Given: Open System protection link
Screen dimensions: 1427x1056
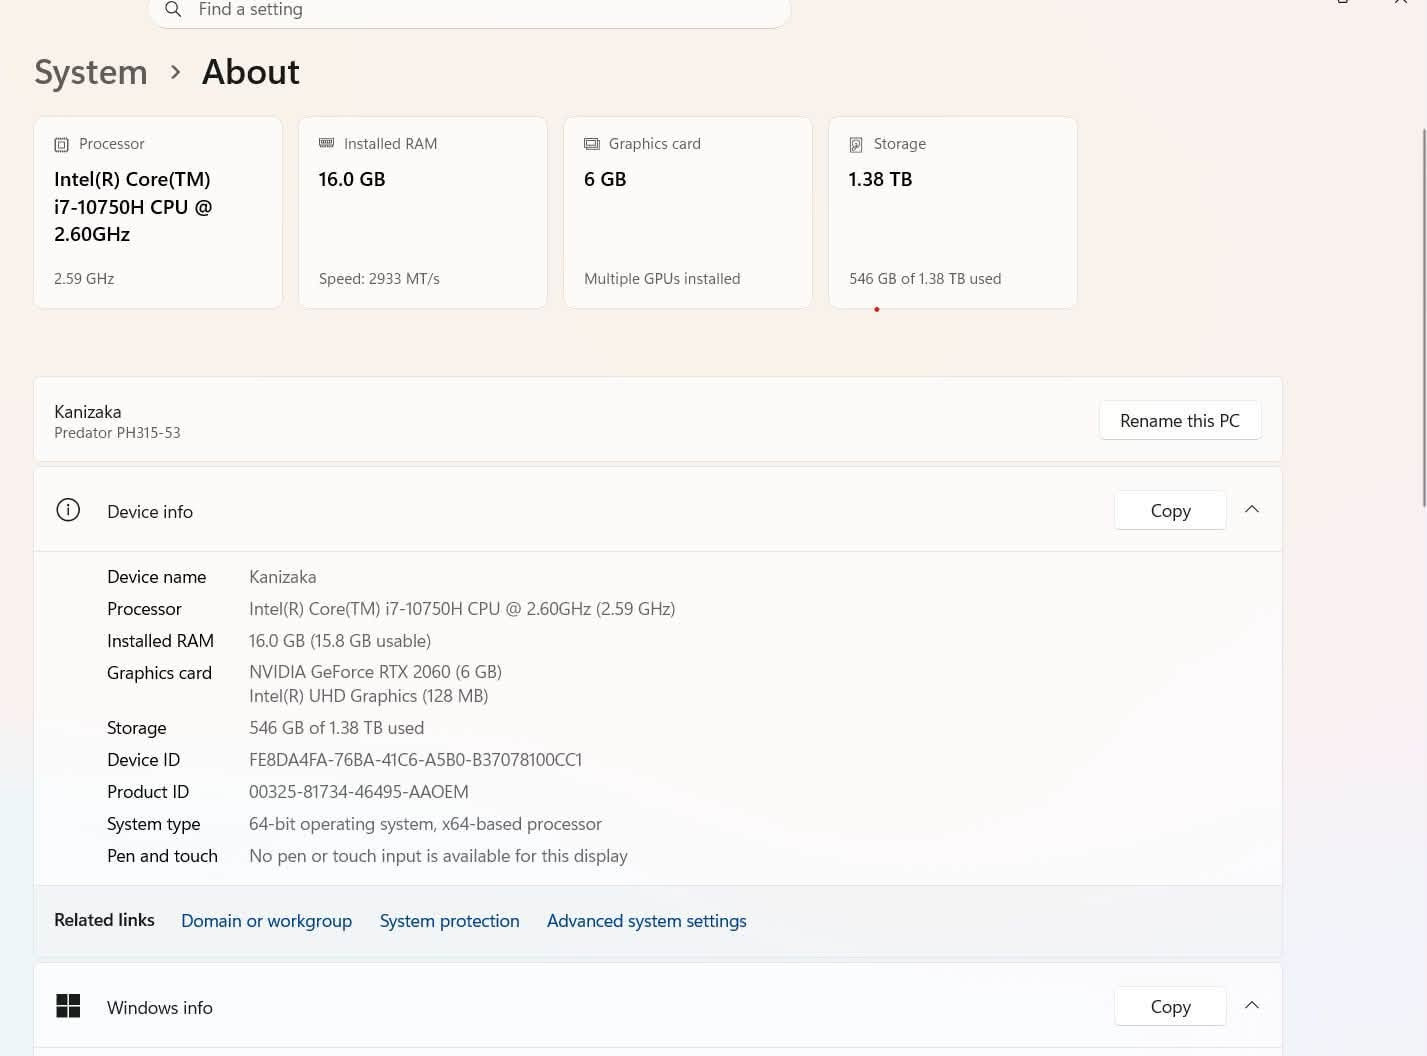Looking at the screenshot, I should coord(449,921).
